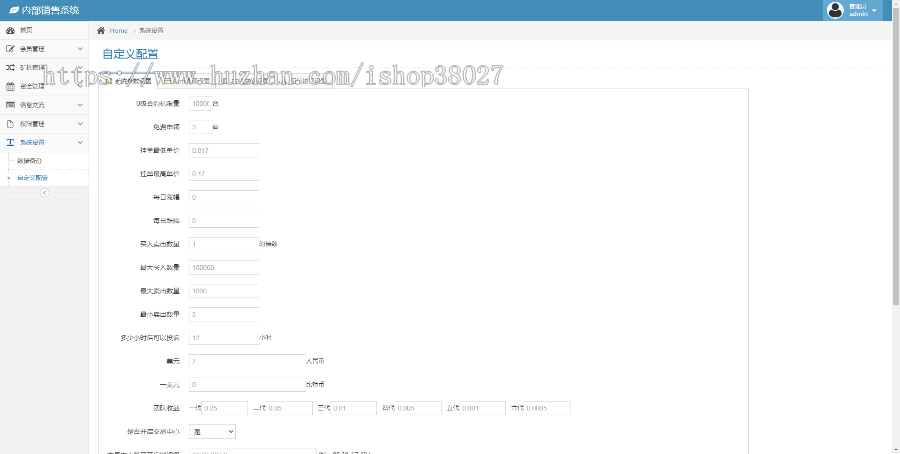The image size is (900, 454).
Task: Click the 内部销售系统 title
Action: tap(51, 10)
